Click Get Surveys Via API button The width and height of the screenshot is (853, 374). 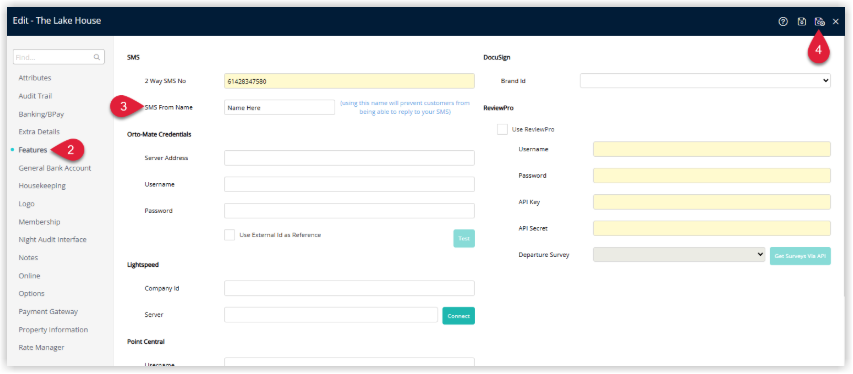coord(800,256)
